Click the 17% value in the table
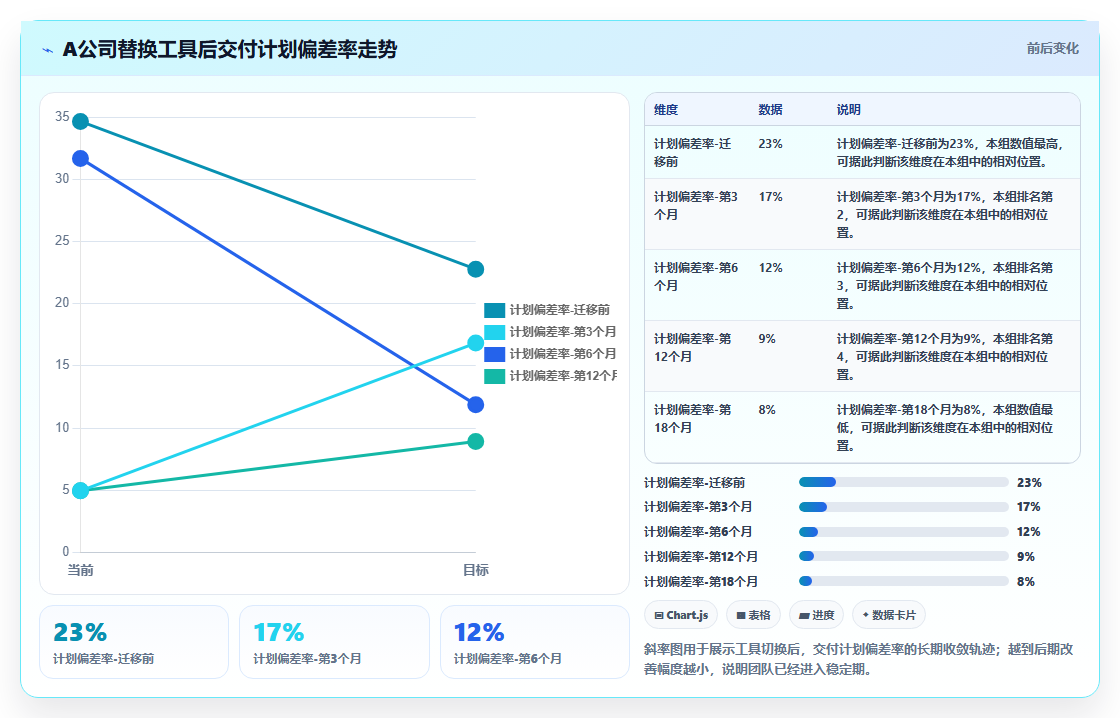 coord(771,196)
